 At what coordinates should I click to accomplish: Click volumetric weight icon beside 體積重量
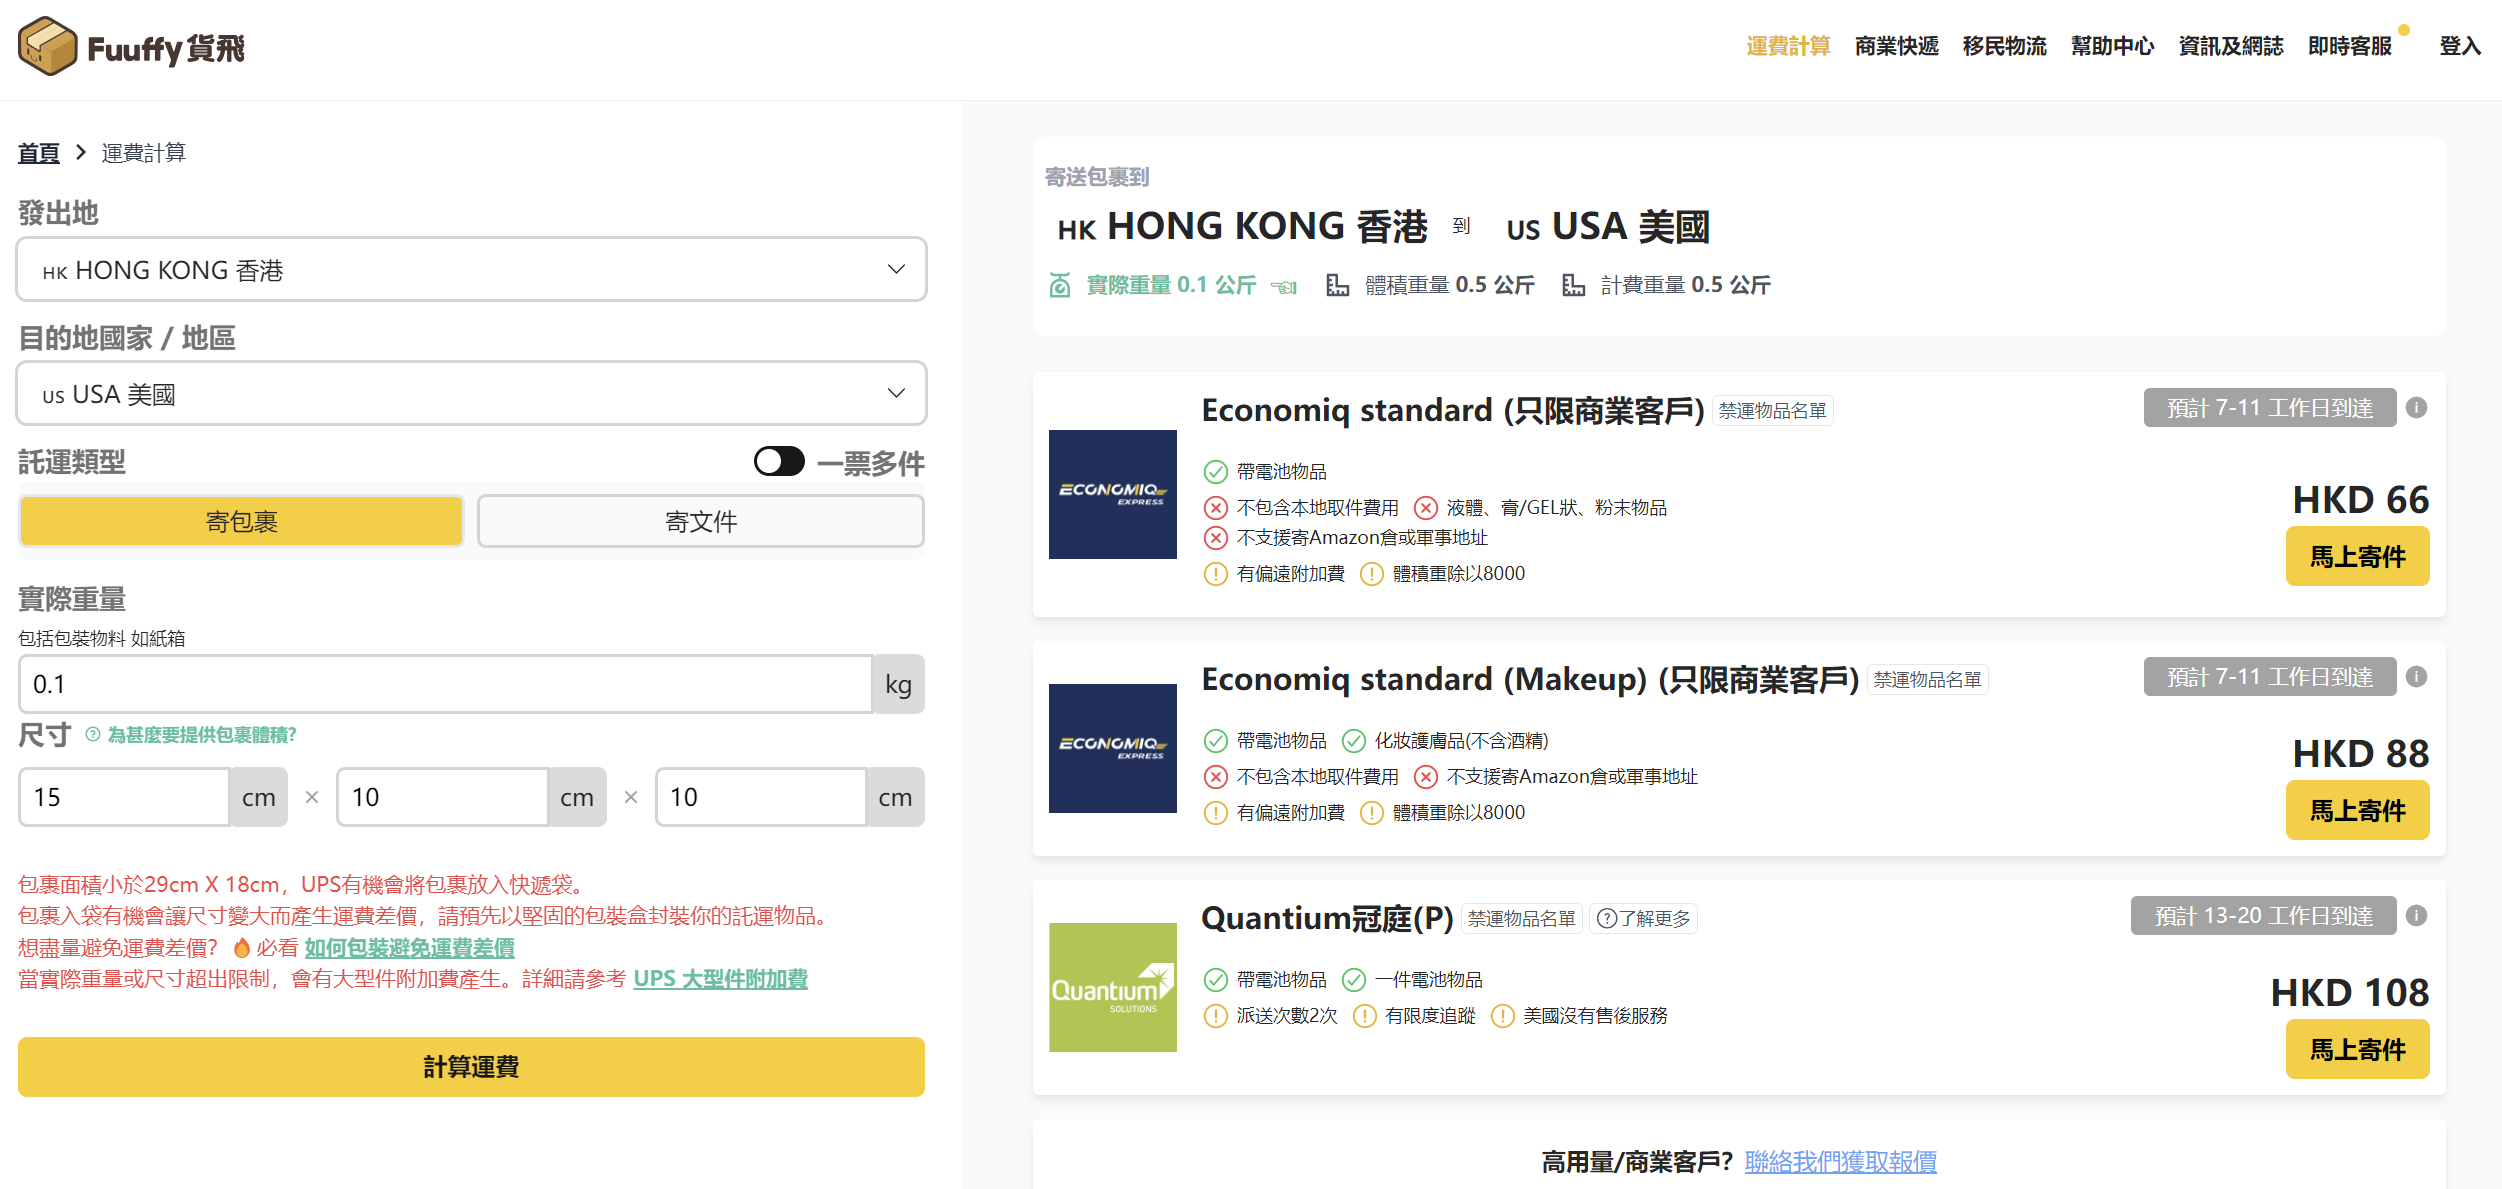tap(1337, 286)
